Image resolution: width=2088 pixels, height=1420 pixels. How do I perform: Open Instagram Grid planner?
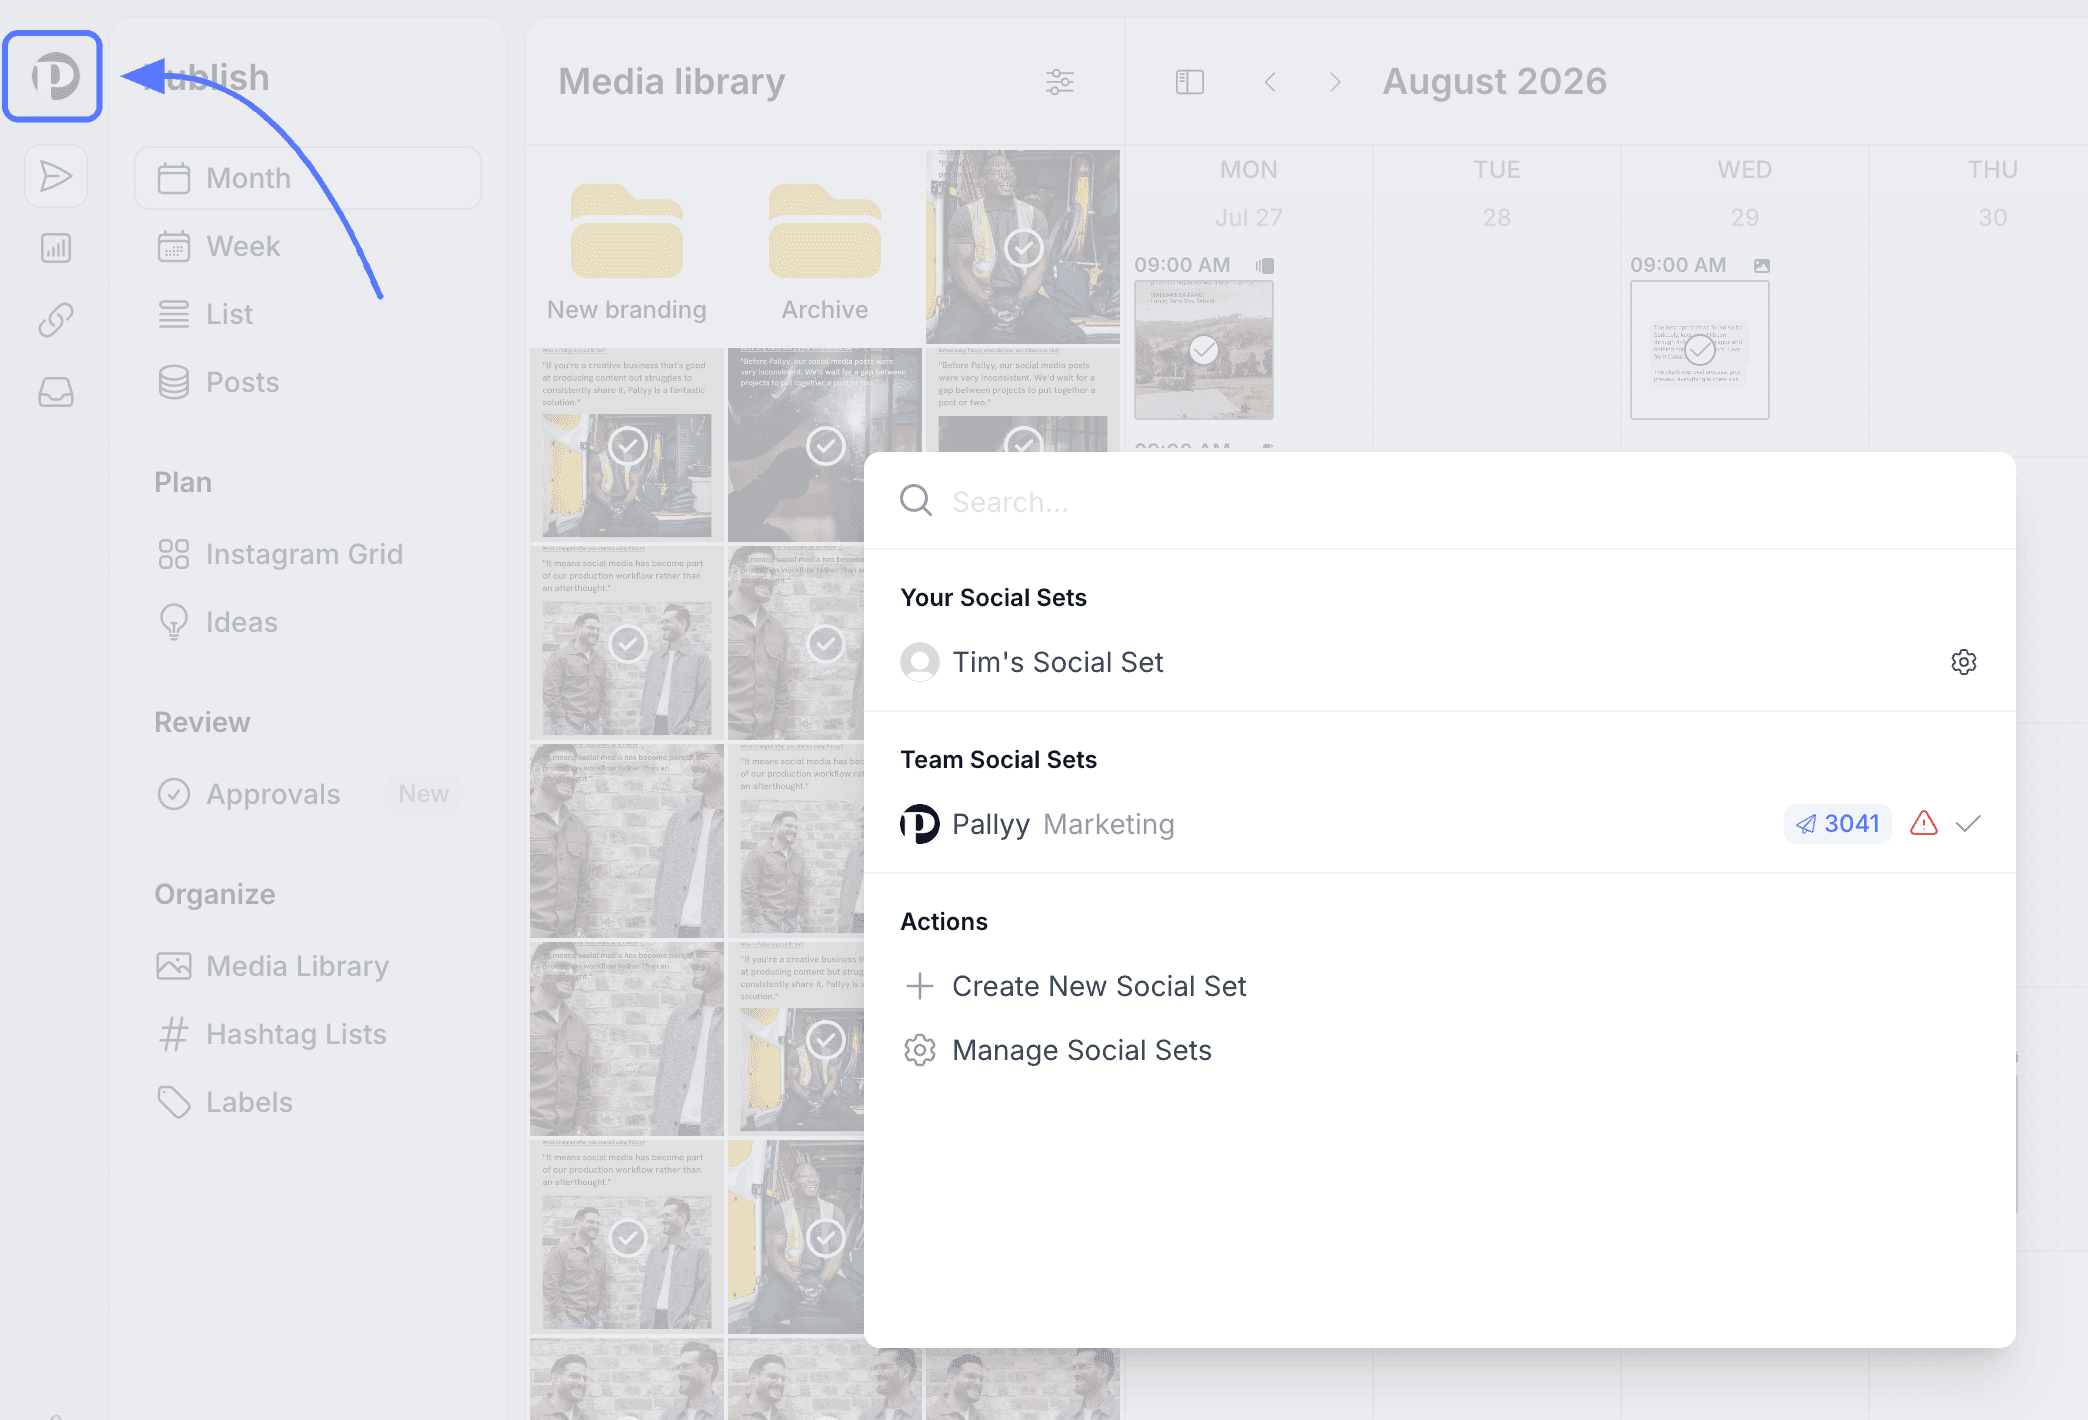(308, 554)
